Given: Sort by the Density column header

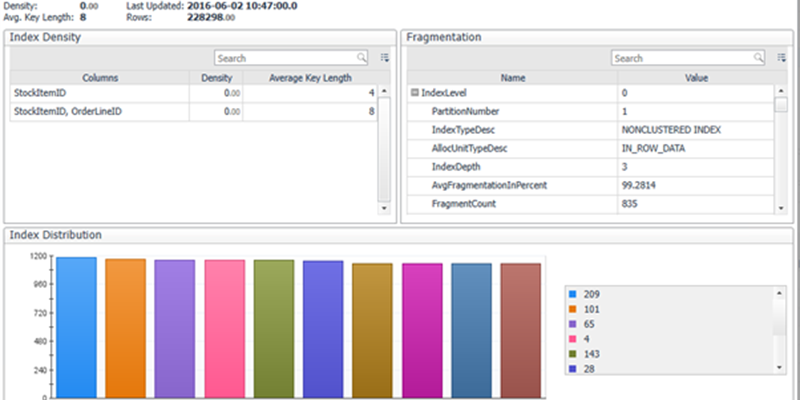Looking at the screenshot, I should click(x=217, y=77).
